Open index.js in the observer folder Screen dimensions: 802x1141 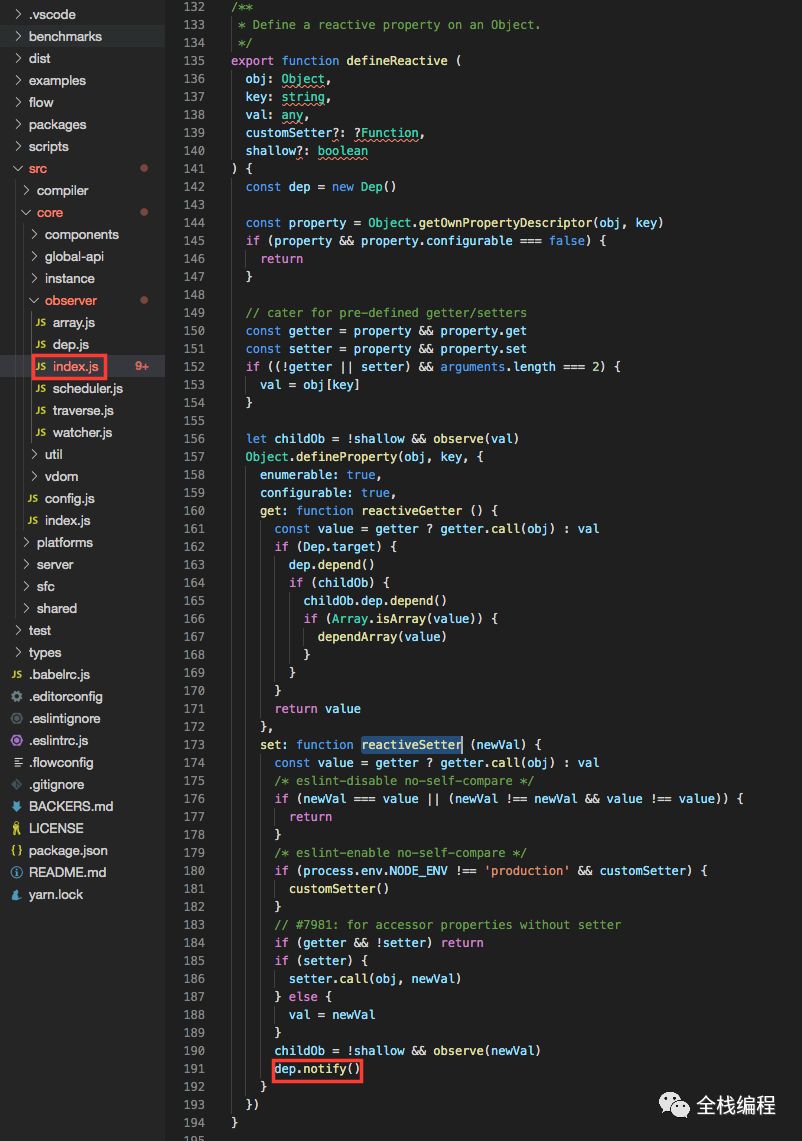[75, 367]
